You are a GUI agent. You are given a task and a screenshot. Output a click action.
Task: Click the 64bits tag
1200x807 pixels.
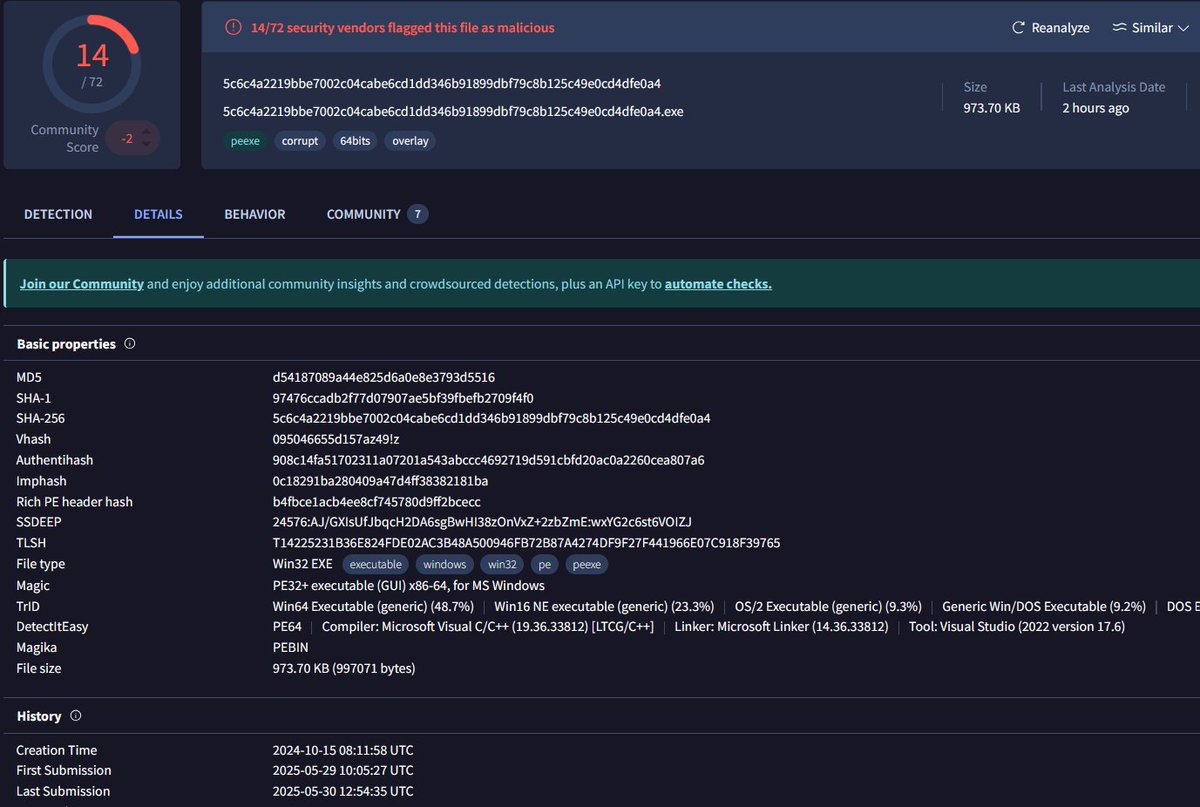(x=355, y=141)
